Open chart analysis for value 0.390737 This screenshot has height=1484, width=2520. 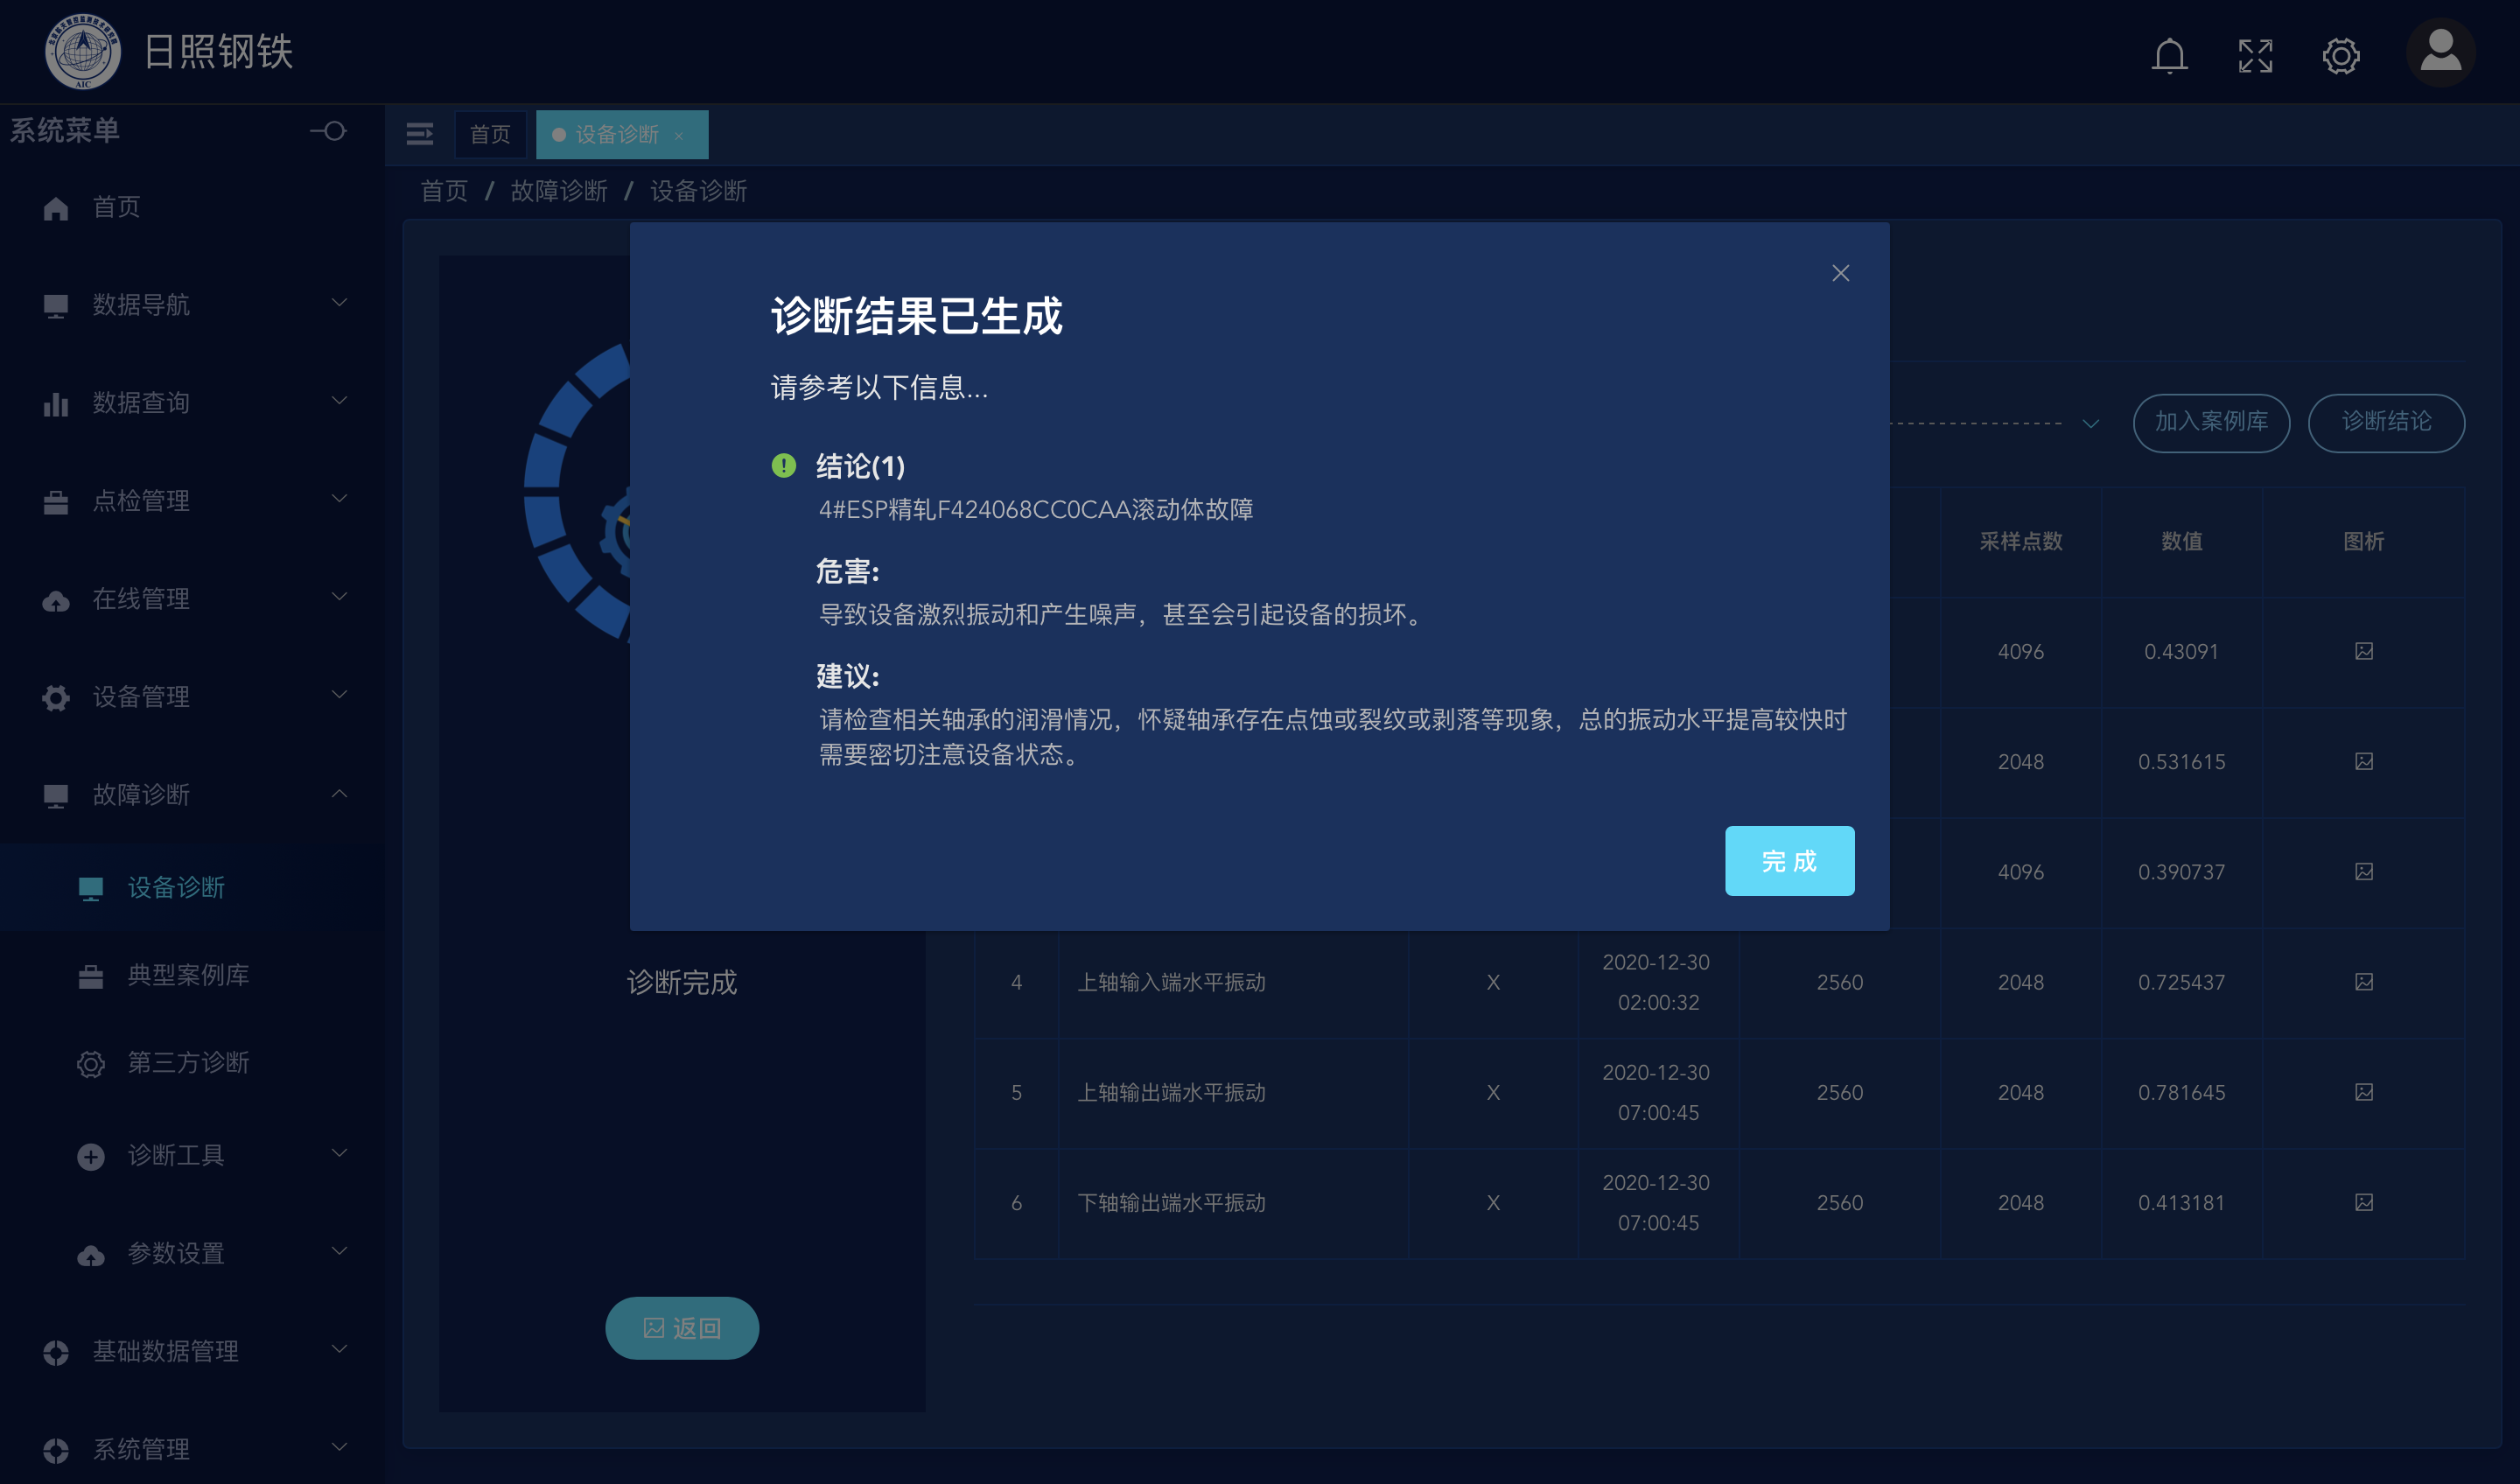[x=2364, y=871]
